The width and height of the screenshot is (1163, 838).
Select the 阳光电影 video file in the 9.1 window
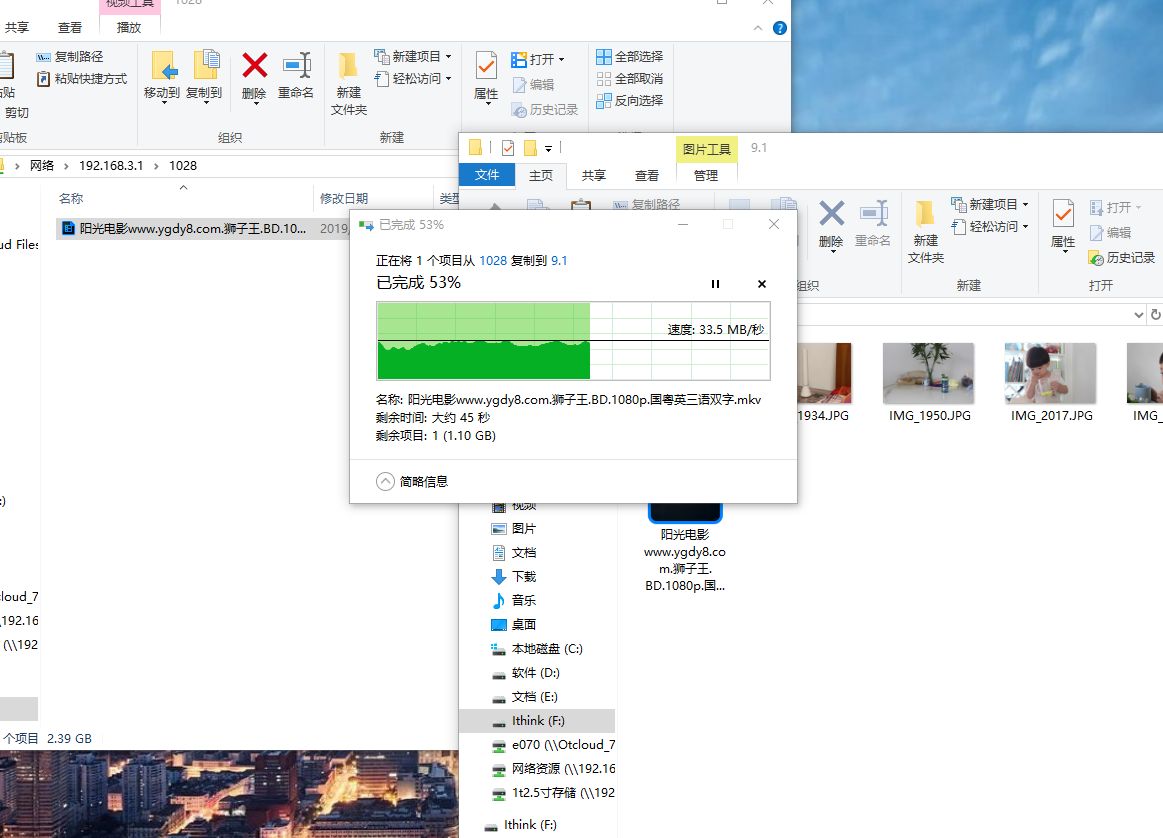685,549
